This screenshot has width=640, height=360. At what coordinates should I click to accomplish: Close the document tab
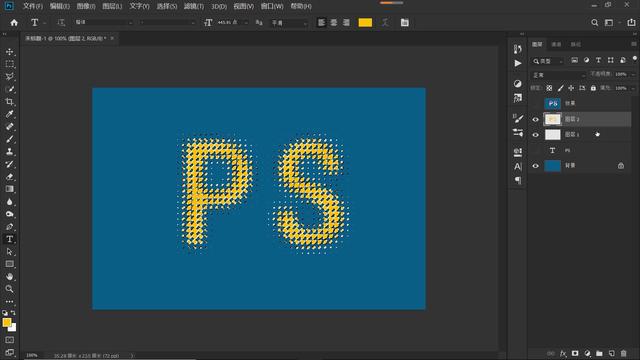112,38
